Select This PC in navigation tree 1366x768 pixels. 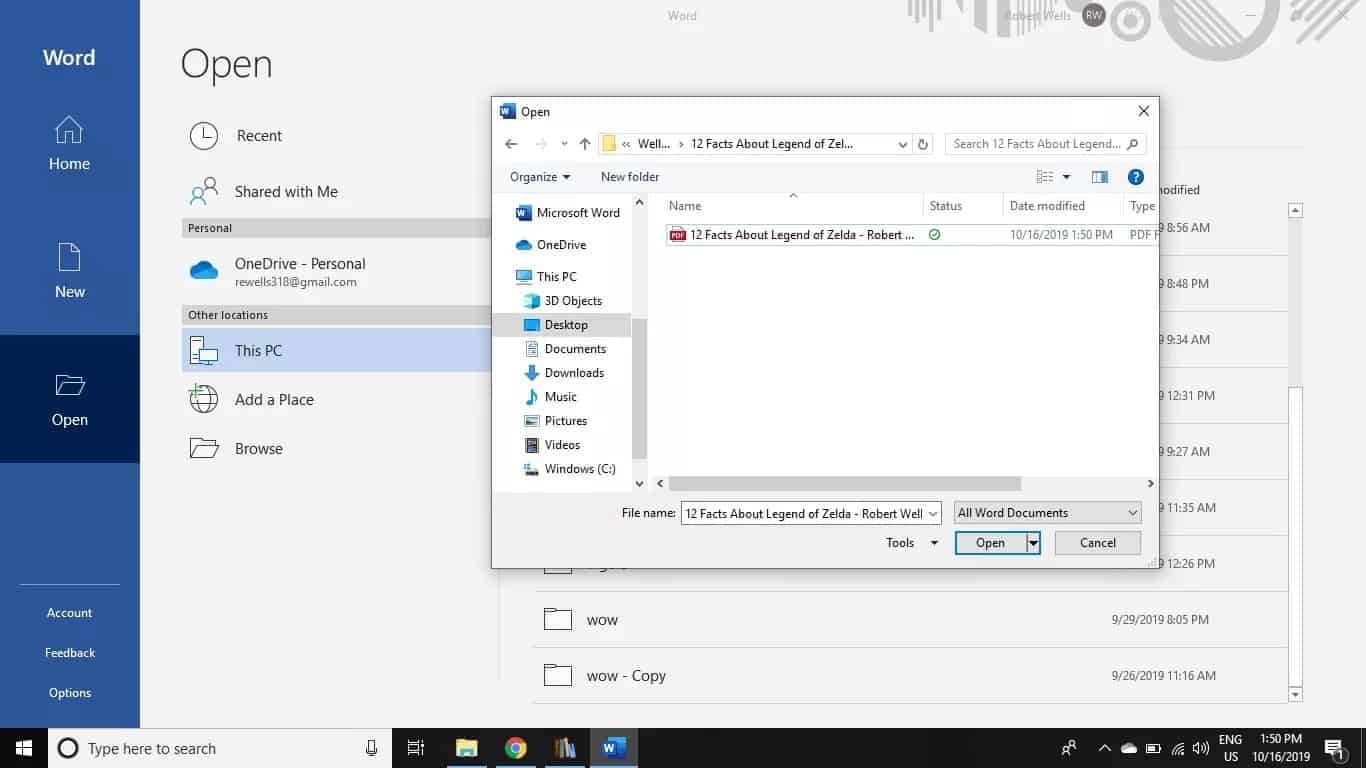546,277
